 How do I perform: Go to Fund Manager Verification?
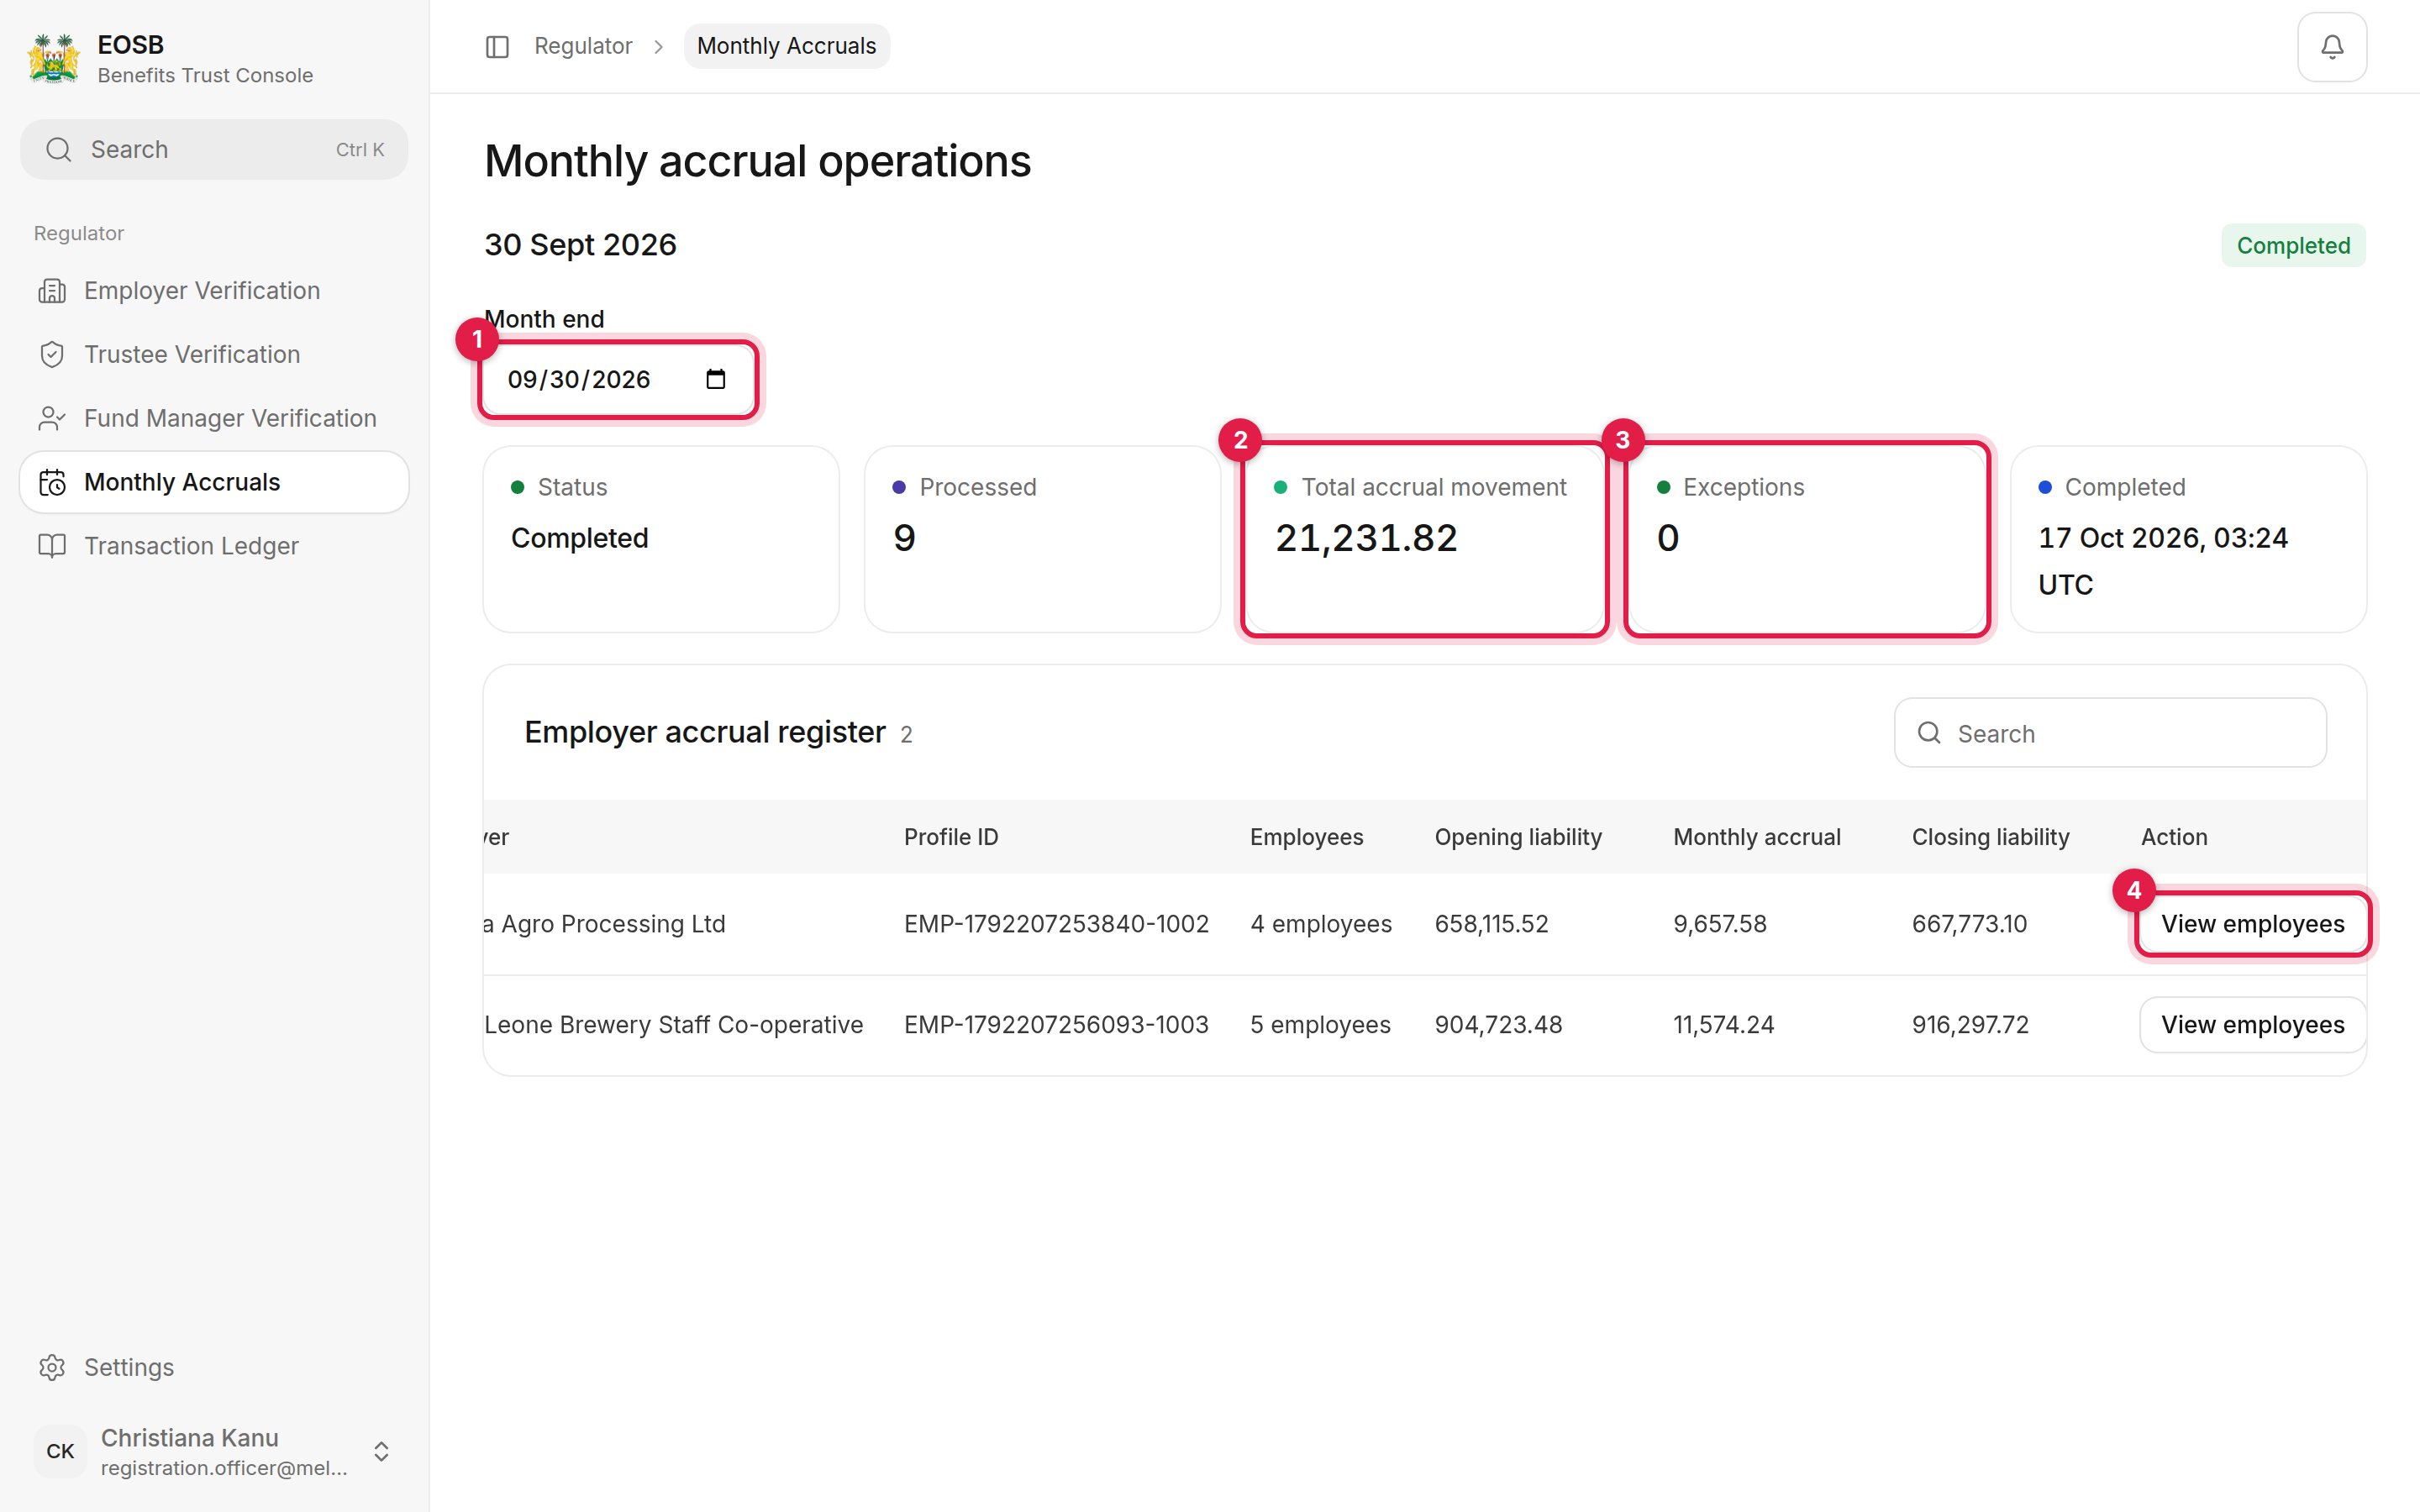[214, 419]
